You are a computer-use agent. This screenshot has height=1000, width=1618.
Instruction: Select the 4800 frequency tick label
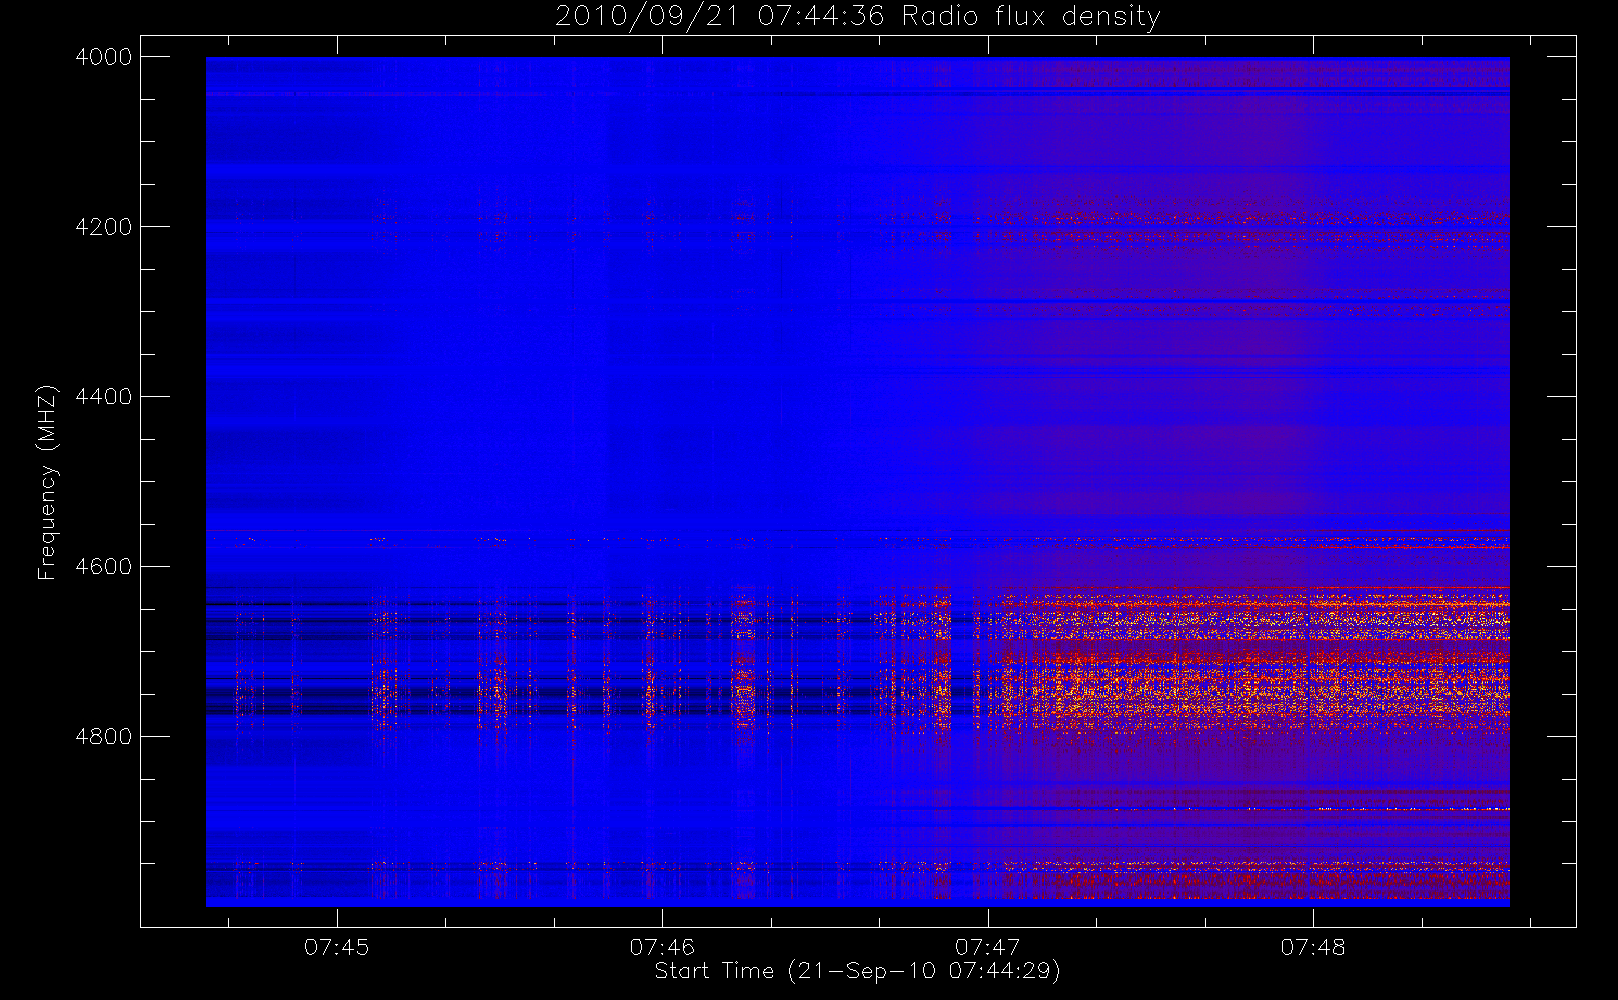[x=103, y=737]
